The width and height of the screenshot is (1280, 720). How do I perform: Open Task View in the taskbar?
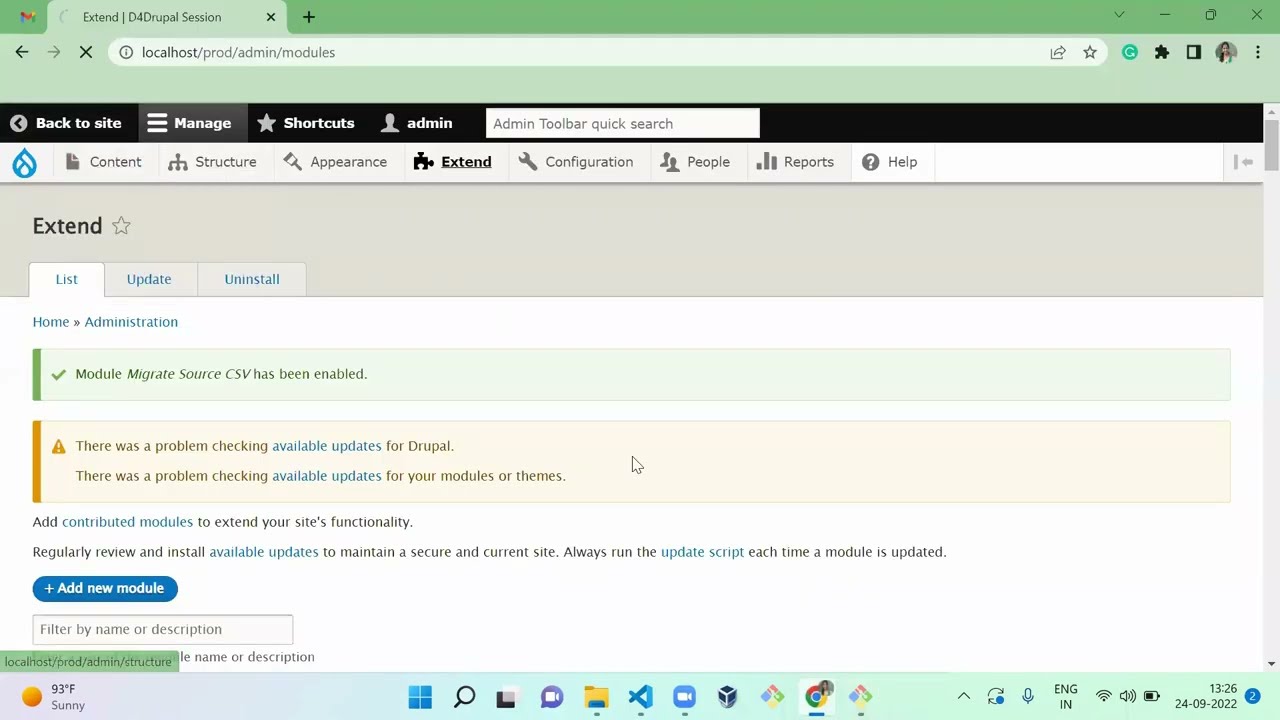tap(506, 697)
